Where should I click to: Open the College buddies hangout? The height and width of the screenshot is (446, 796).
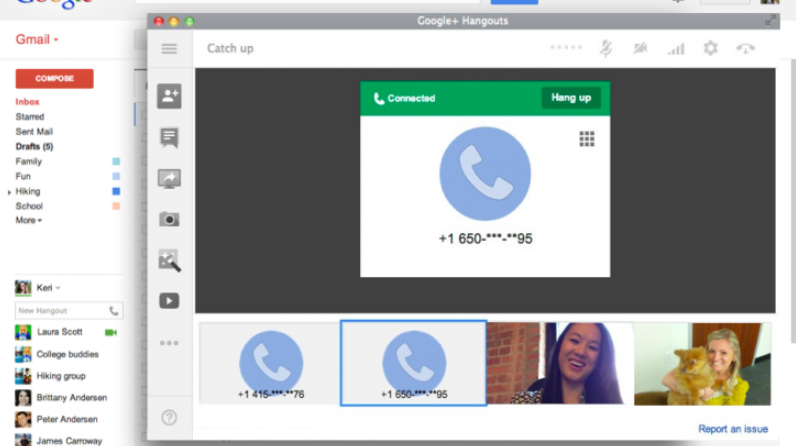(x=67, y=354)
